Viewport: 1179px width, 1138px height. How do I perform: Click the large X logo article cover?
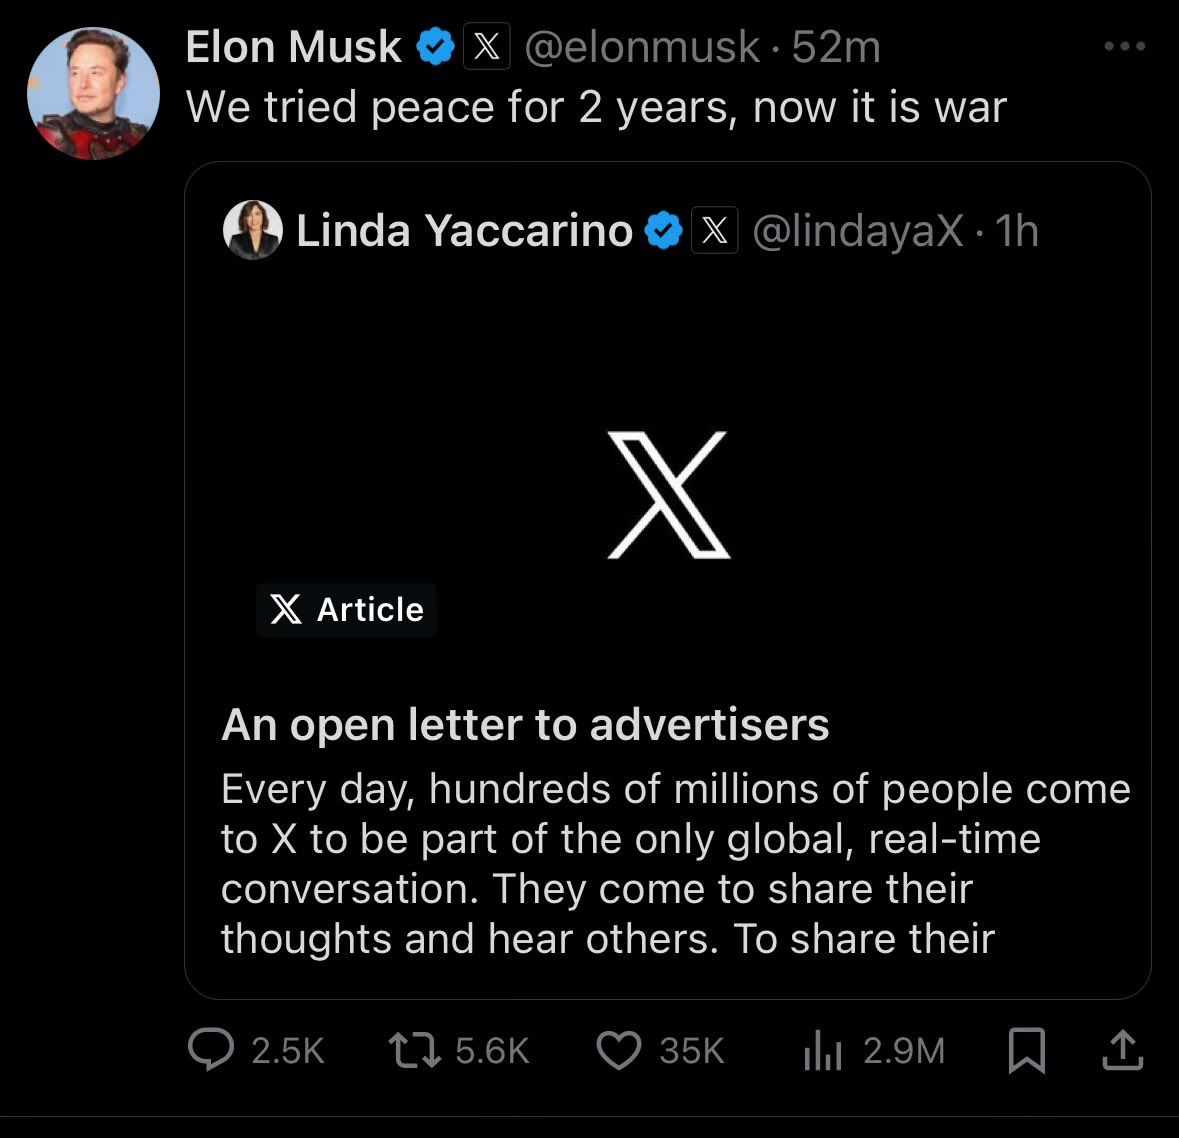pos(668,495)
